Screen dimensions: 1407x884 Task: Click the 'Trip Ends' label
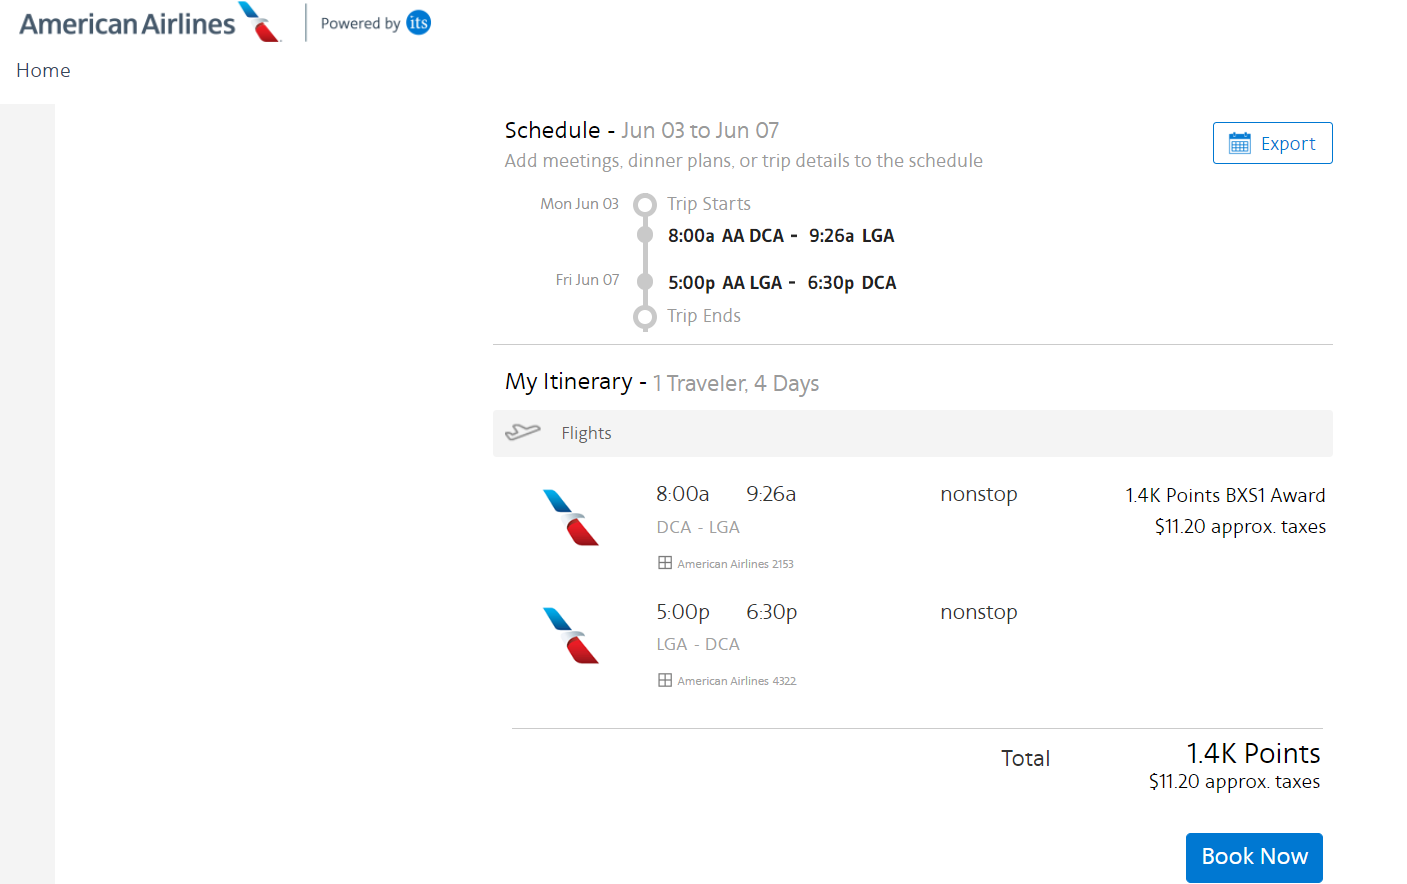pos(704,316)
